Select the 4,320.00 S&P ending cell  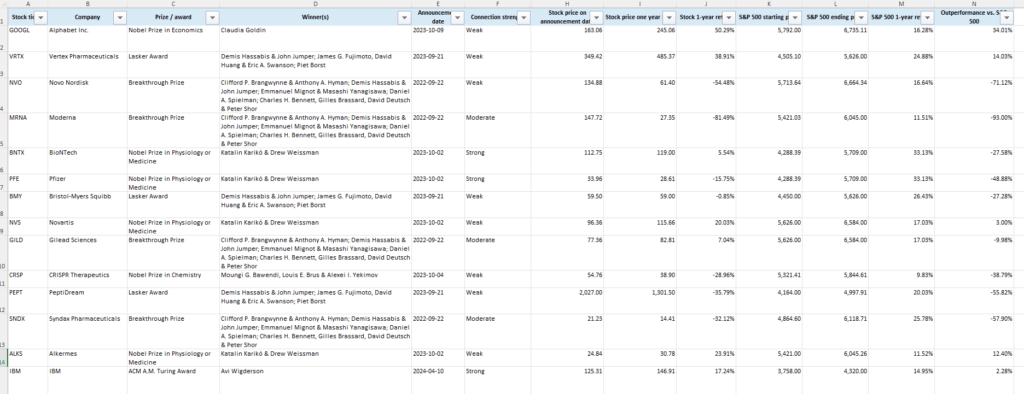(835, 380)
